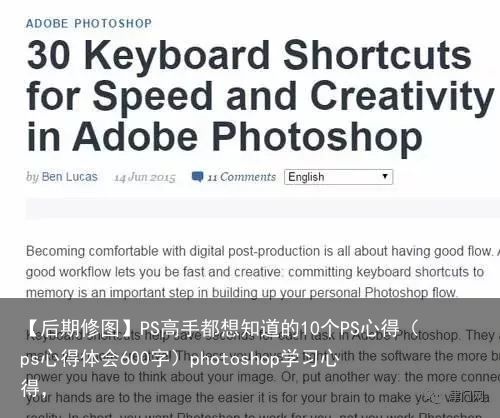The width and height of the screenshot is (500, 418).
Task: Open the 11 Comments link
Action: click(x=242, y=177)
